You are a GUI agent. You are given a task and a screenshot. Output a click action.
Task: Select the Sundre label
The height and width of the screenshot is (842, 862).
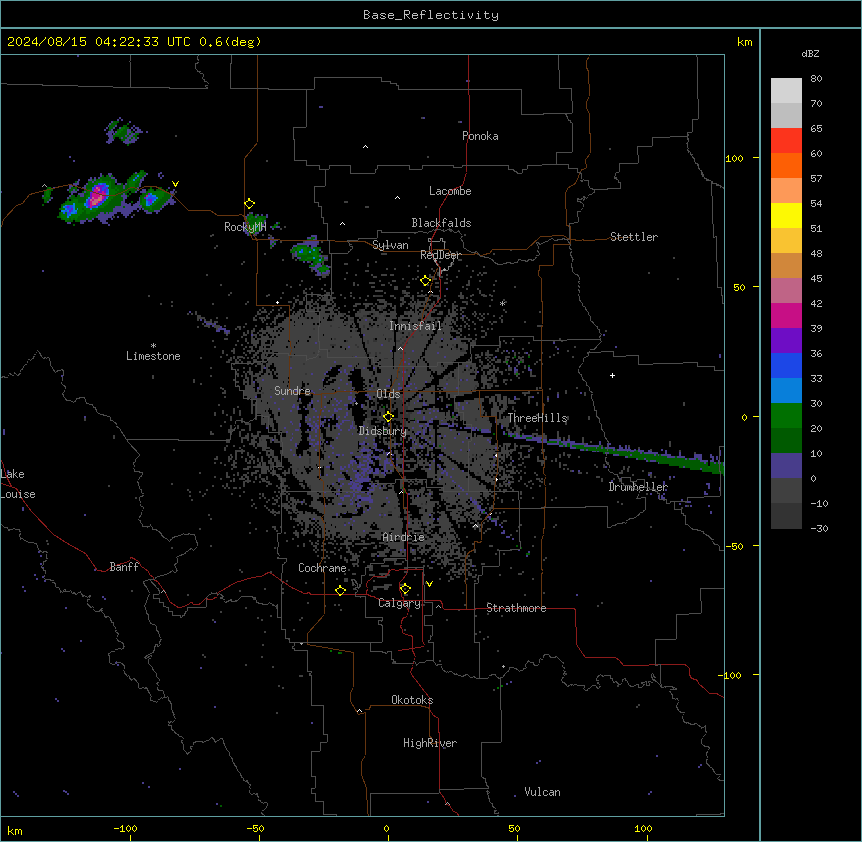(292, 391)
